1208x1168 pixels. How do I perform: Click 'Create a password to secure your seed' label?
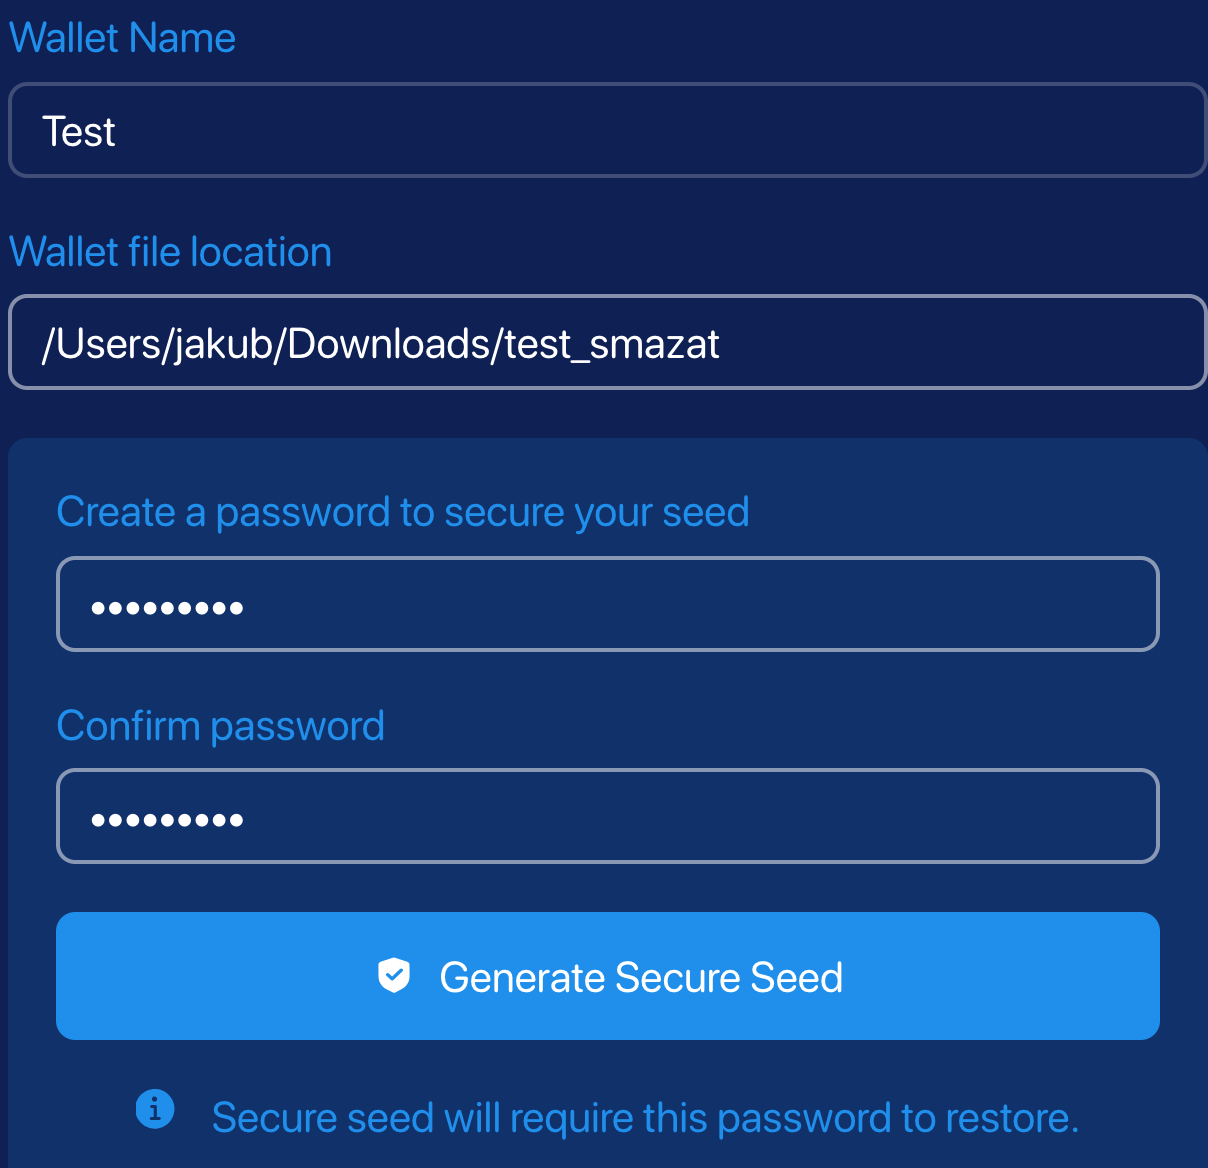402,512
